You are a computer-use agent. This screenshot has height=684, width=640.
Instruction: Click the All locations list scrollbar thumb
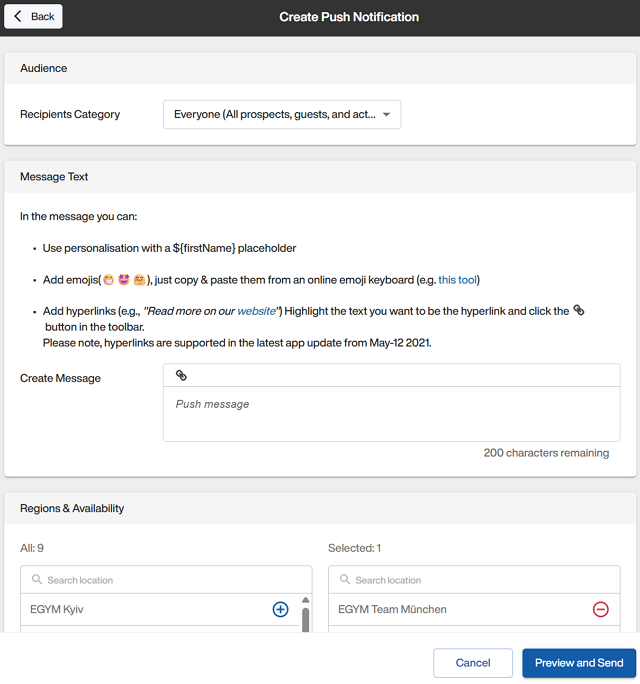point(305,620)
